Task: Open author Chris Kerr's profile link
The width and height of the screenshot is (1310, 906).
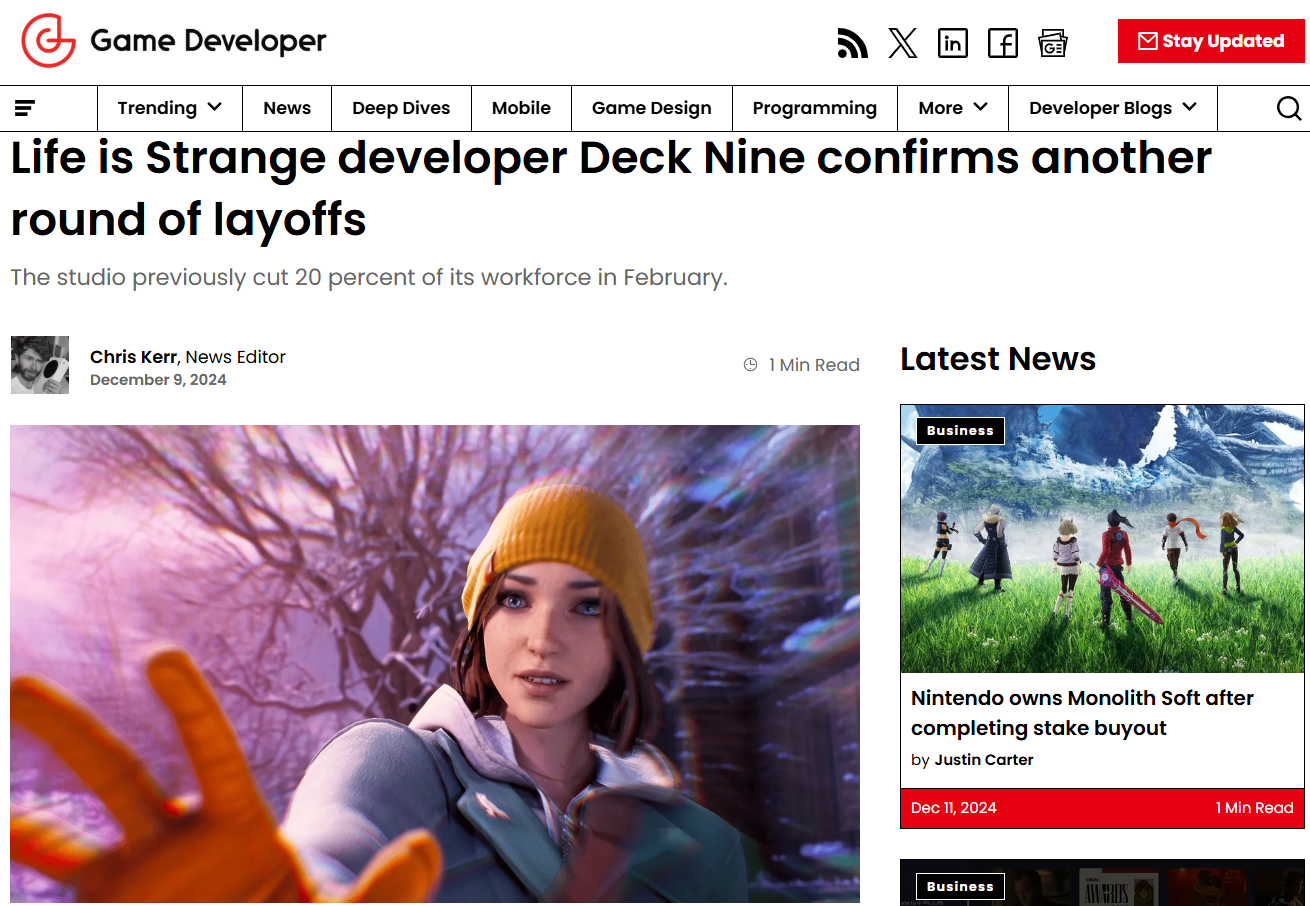Action: (134, 357)
